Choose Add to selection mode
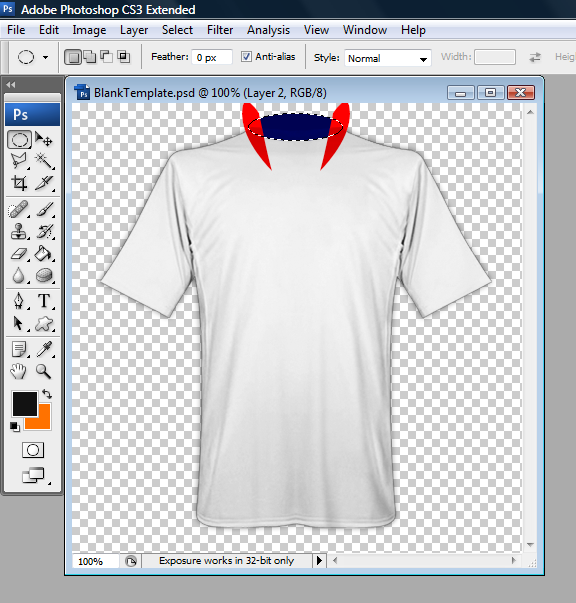The width and height of the screenshot is (576, 603). (x=90, y=57)
